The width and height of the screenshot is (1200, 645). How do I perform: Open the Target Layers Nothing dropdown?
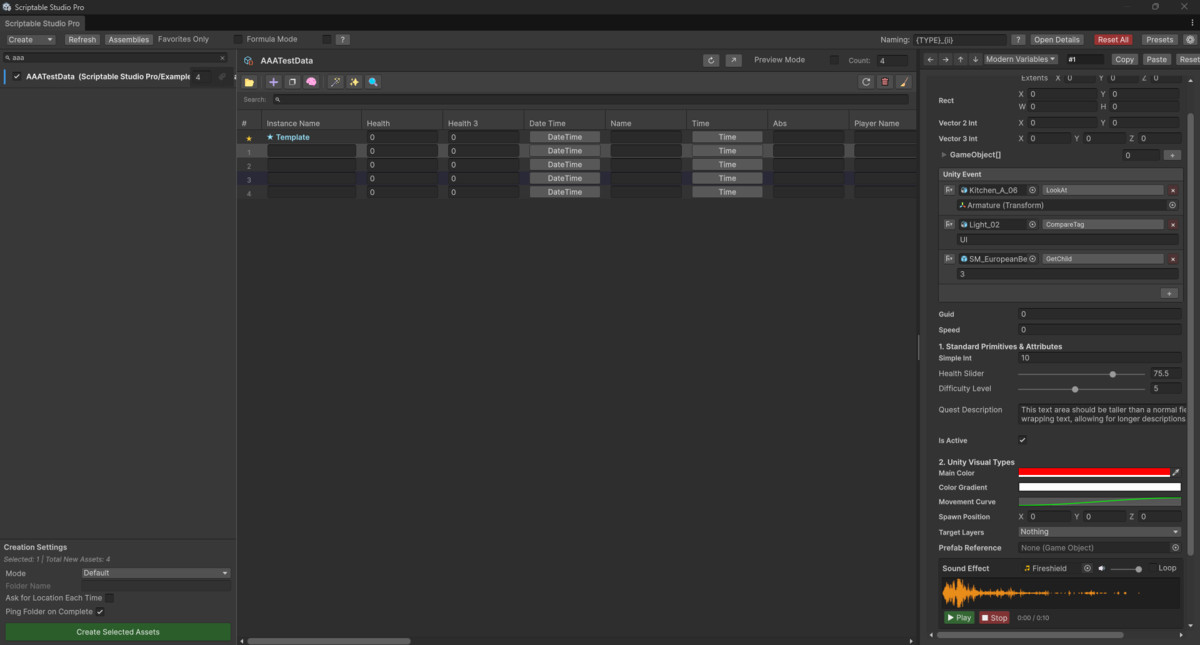pos(1099,532)
